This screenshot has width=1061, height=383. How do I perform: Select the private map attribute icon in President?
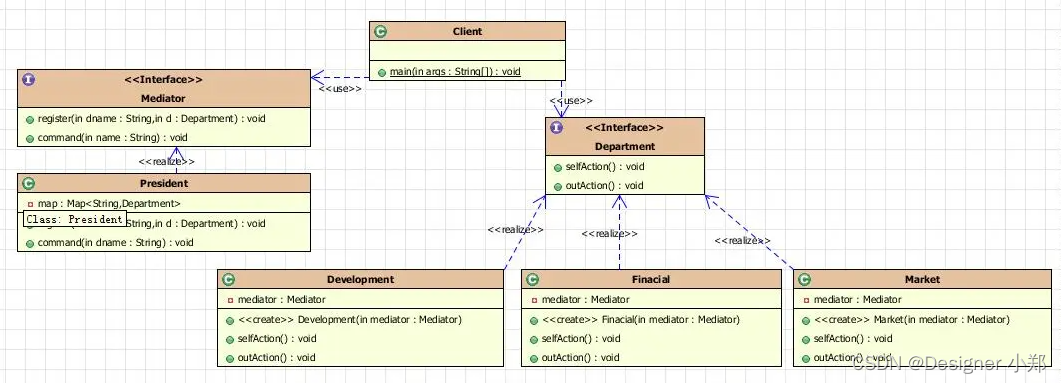click(30, 204)
